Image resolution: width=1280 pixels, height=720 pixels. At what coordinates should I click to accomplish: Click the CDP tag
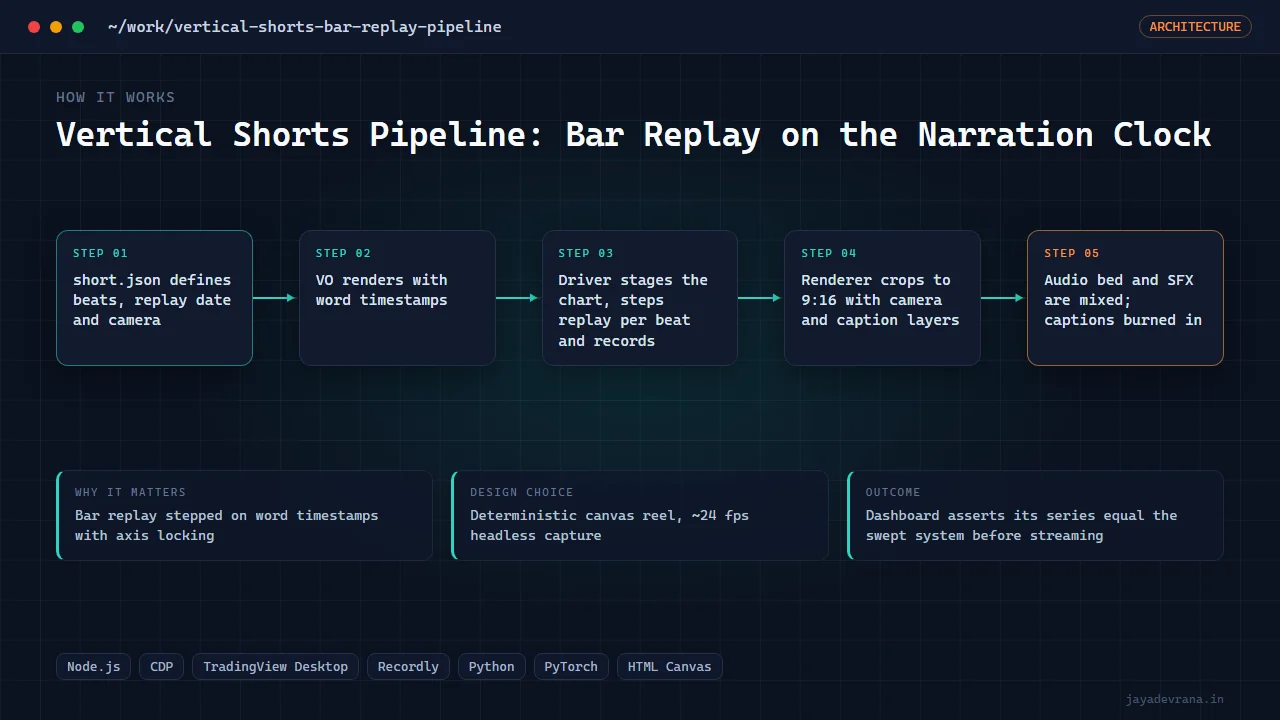tap(161, 666)
